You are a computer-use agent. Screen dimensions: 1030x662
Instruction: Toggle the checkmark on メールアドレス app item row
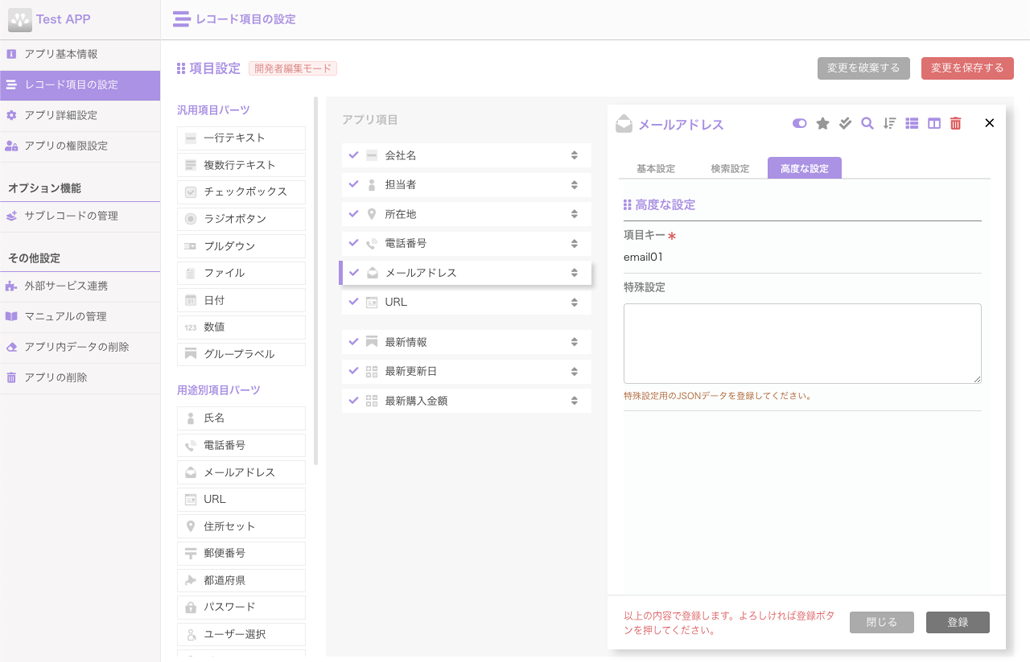click(354, 272)
